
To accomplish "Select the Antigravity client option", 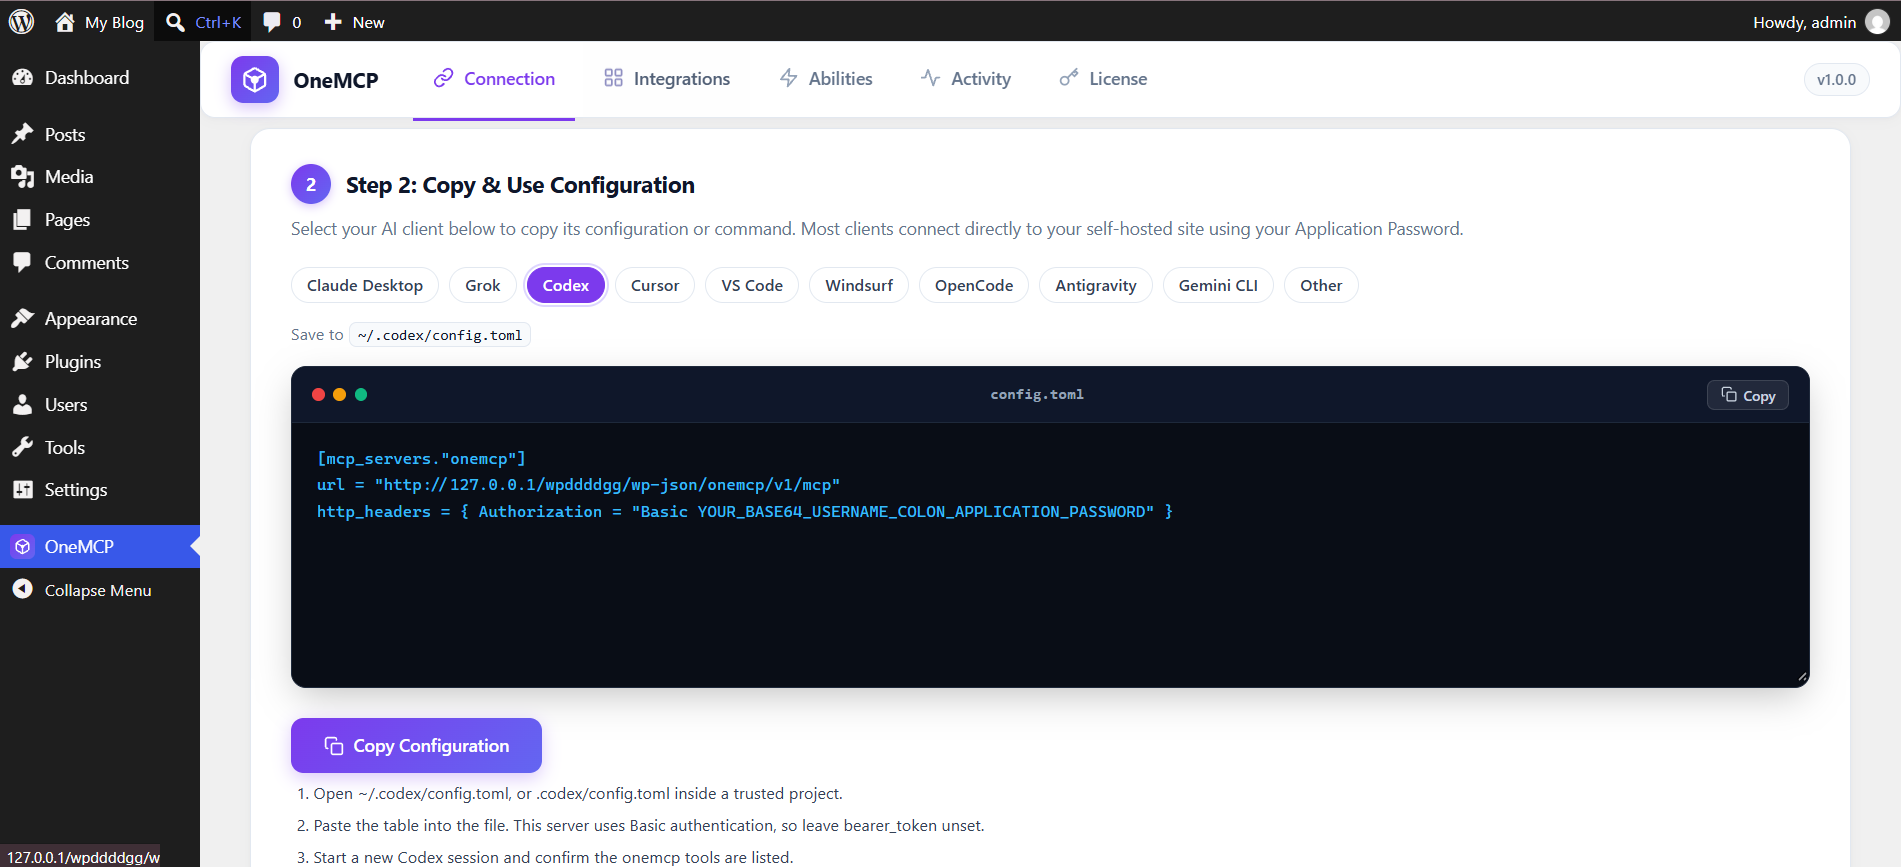I will tap(1096, 285).
